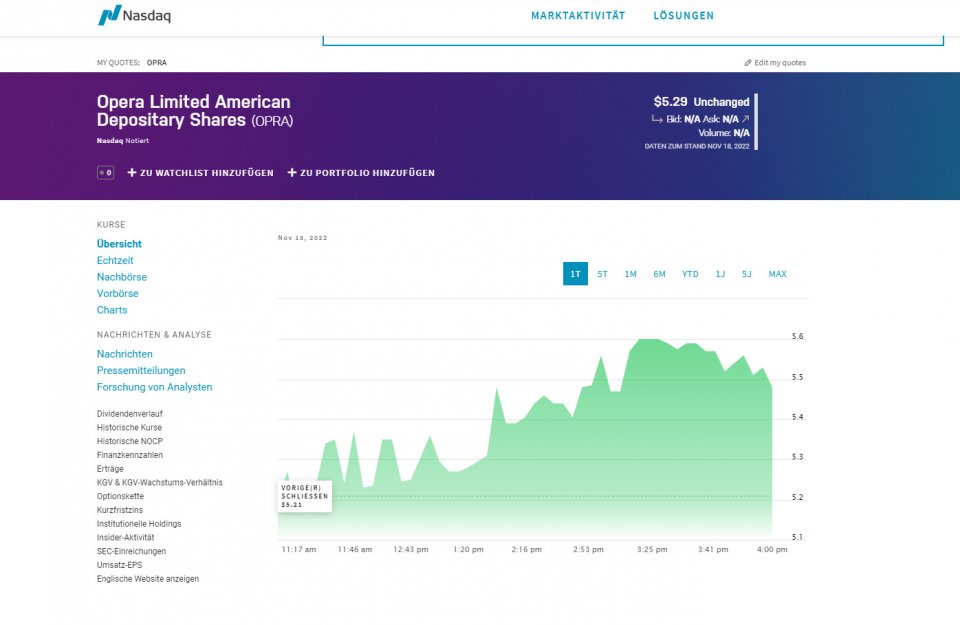Click Zu Watchlist hinzufügen button

click(x=200, y=173)
